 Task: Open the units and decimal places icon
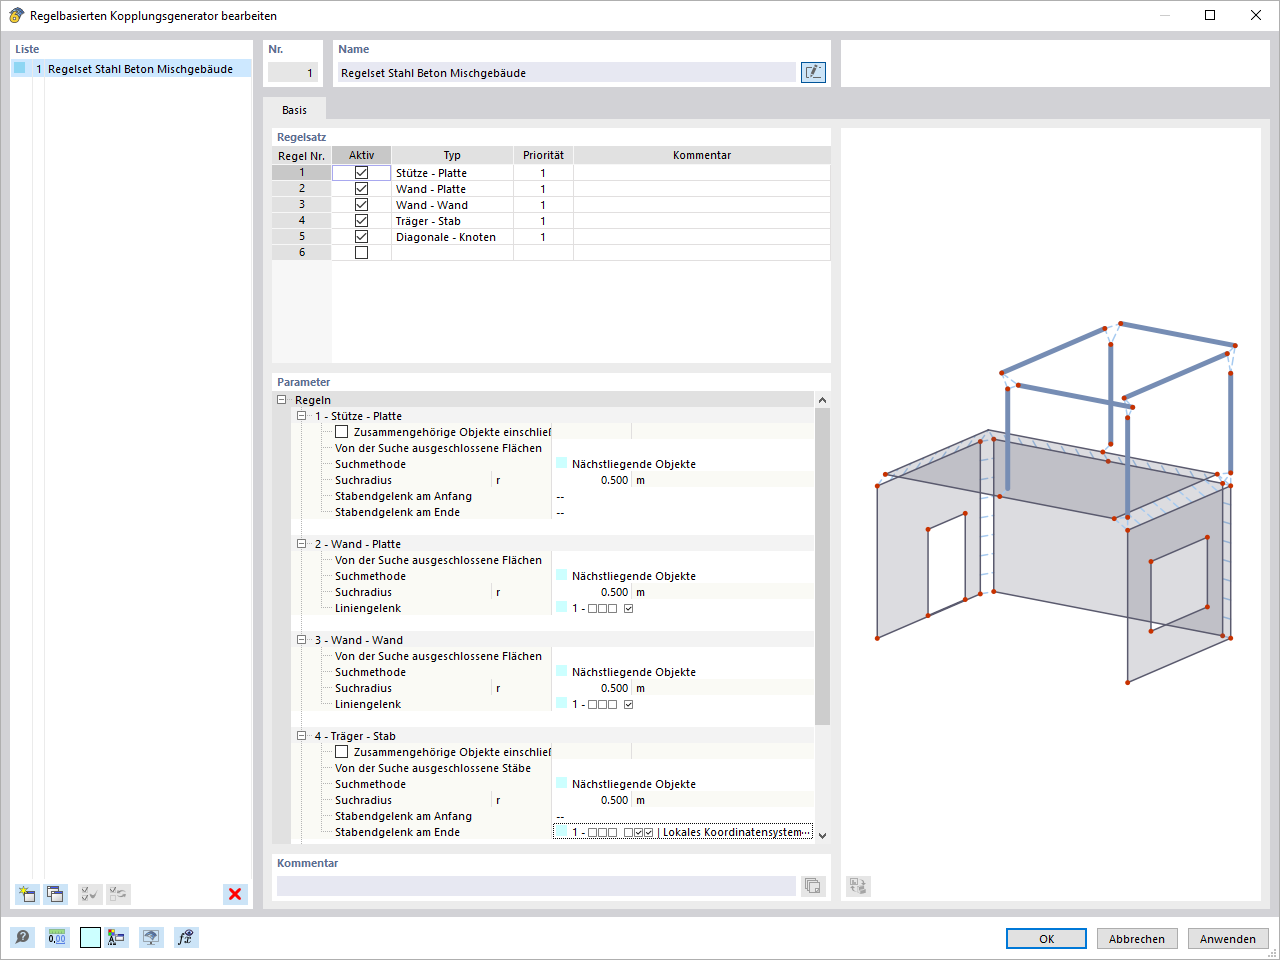tap(57, 937)
